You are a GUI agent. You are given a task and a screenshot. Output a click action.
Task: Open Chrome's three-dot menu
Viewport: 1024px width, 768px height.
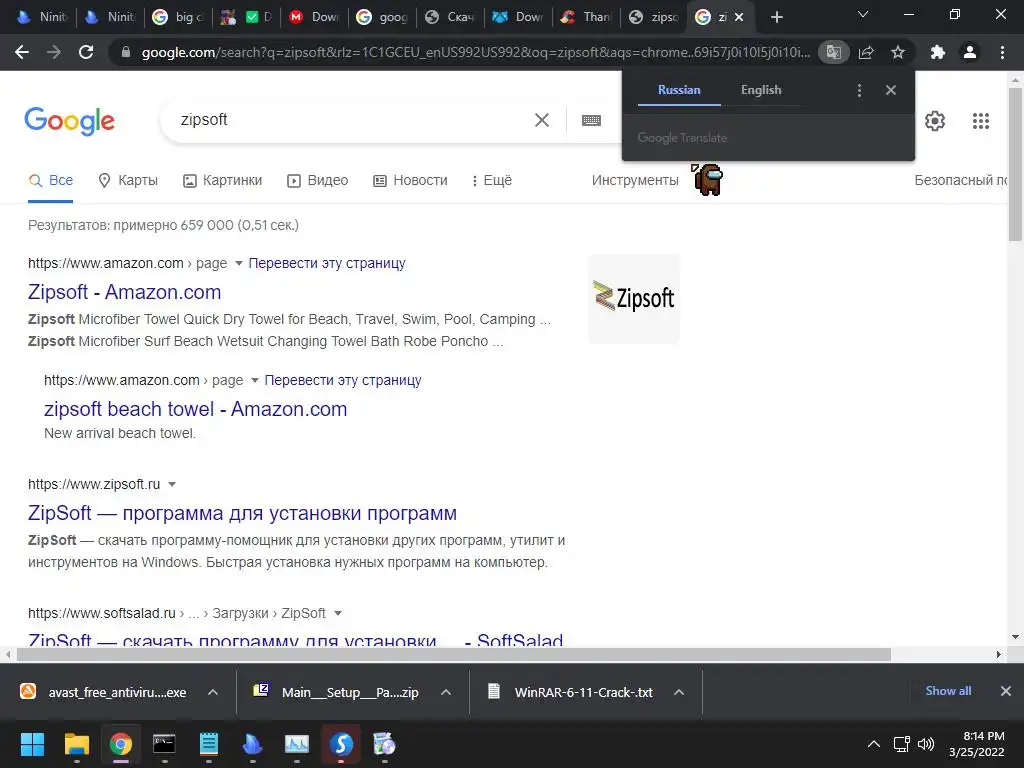tap(1002, 52)
